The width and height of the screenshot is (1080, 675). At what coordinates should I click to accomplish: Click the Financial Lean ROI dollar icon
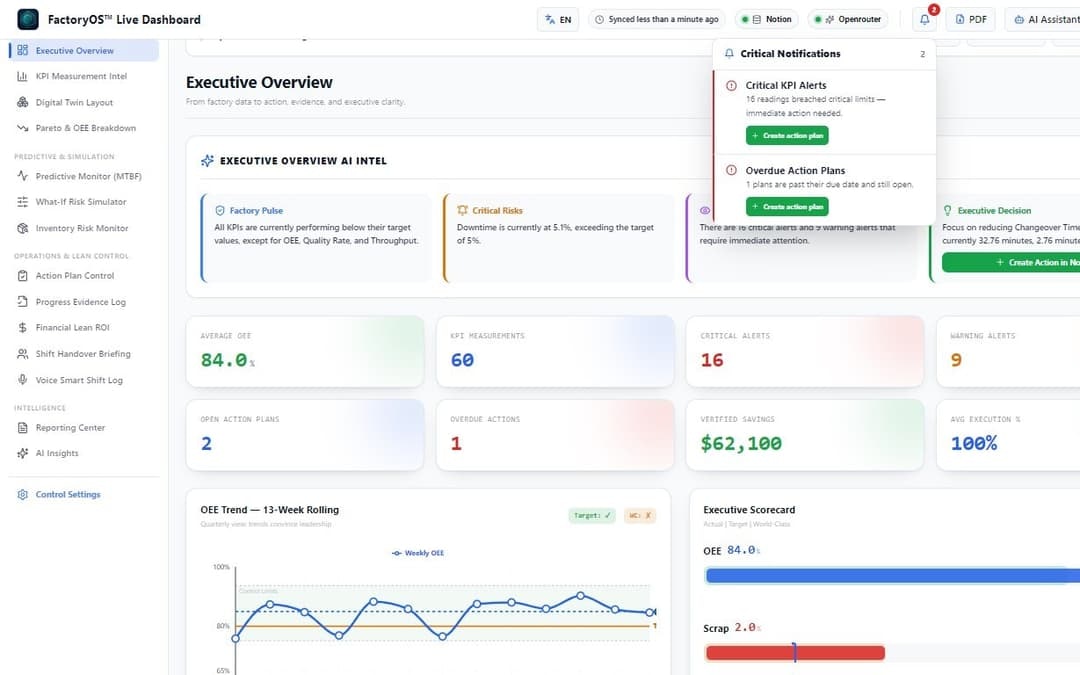[x=23, y=328]
